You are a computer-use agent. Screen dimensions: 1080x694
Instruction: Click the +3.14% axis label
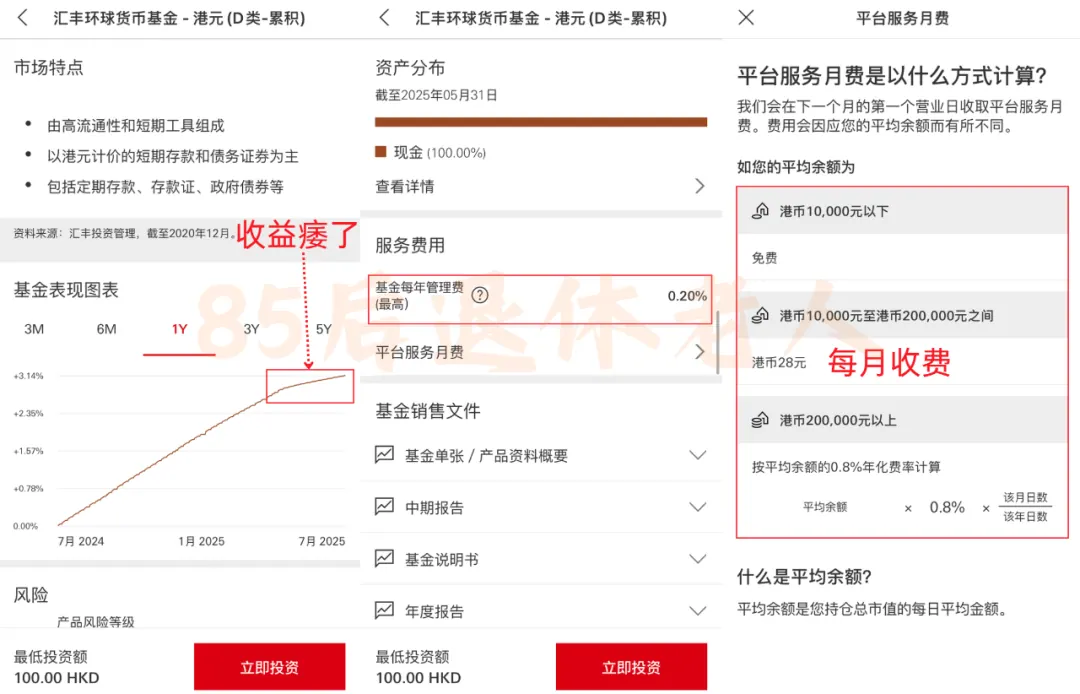coord(28,376)
